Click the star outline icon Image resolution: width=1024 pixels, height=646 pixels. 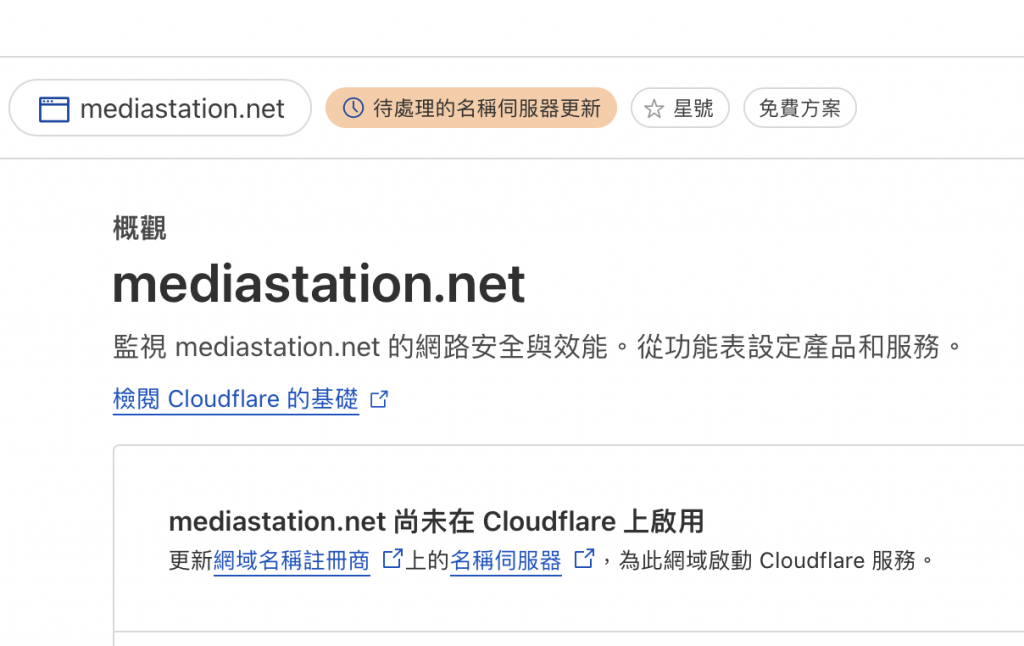(654, 108)
